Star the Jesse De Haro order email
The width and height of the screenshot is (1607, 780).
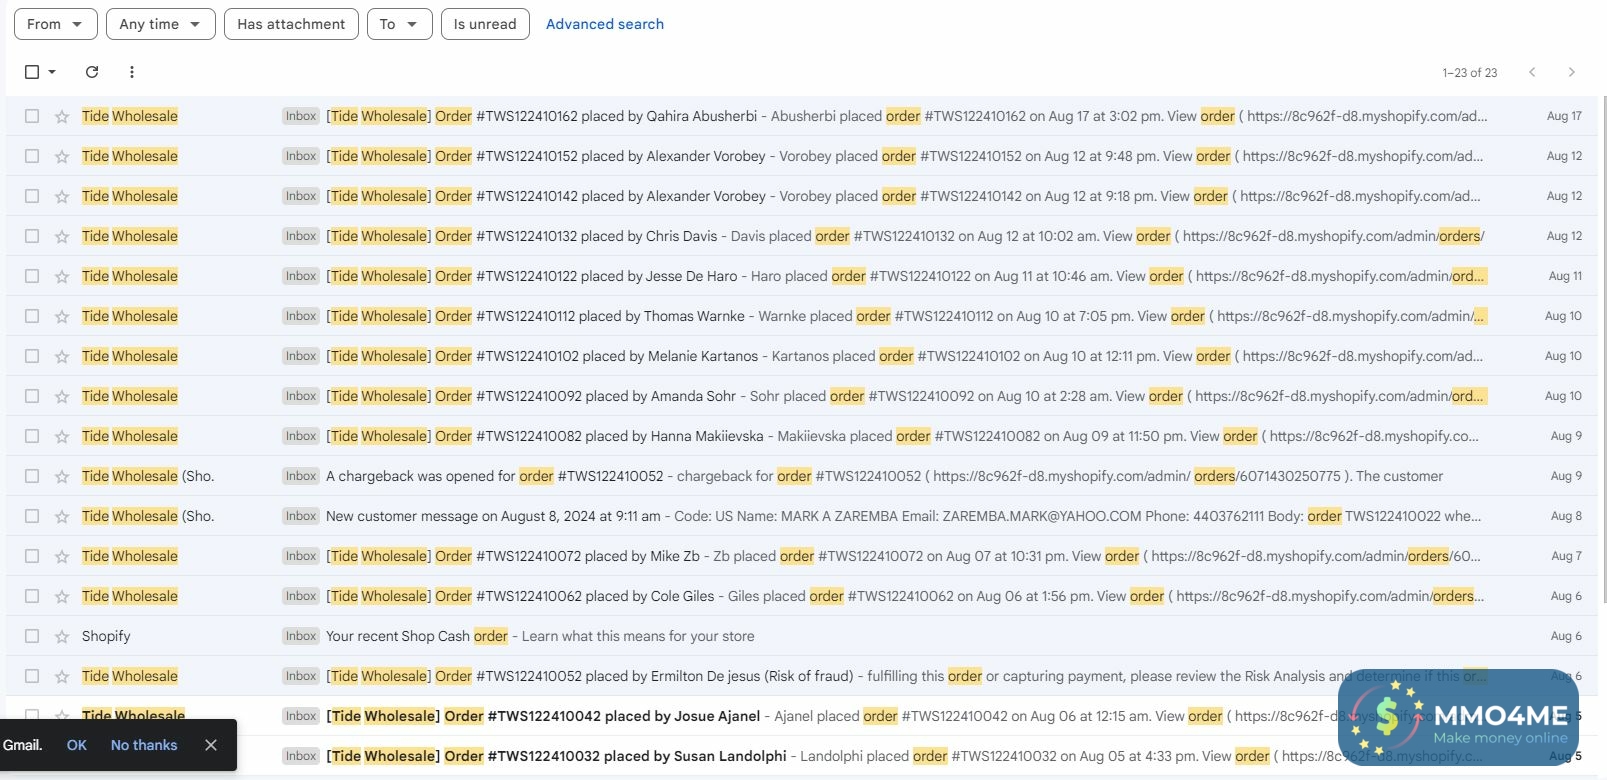62,276
